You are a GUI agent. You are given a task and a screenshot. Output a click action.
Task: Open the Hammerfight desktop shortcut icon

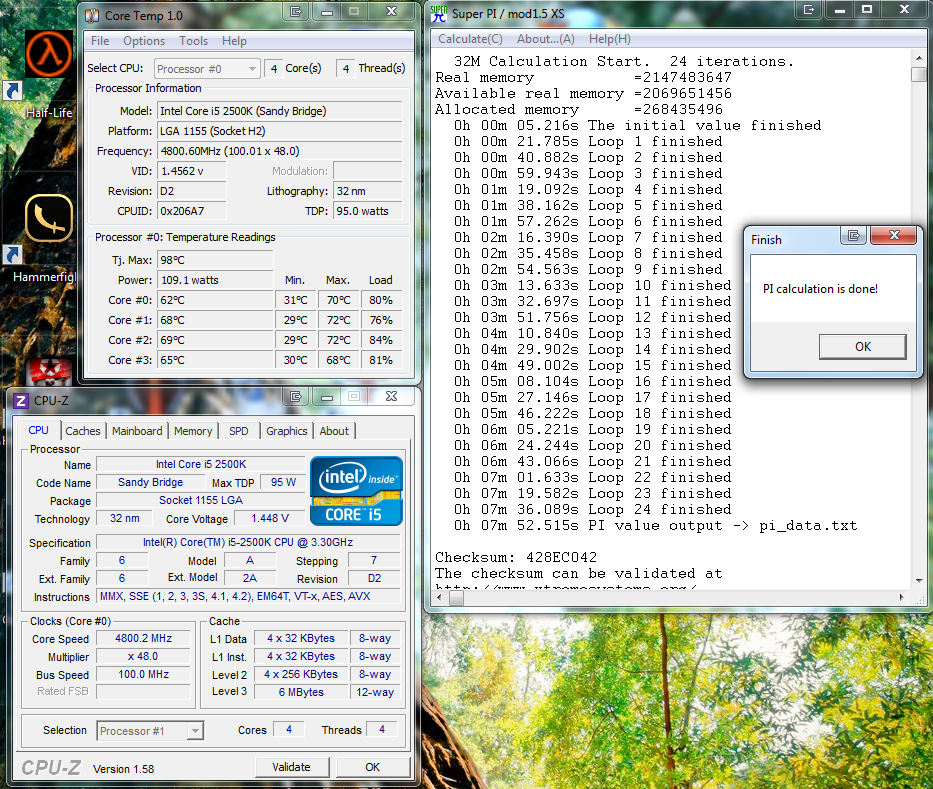pos(49,218)
